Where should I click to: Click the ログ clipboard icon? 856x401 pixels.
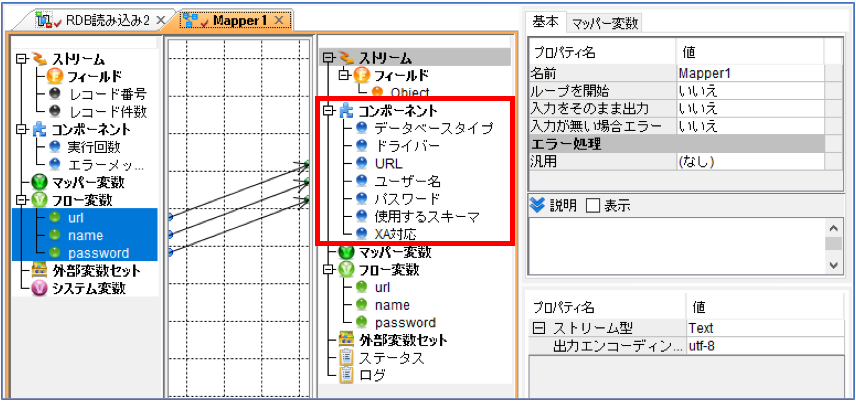pyautogui.click(x=346, y=375)
